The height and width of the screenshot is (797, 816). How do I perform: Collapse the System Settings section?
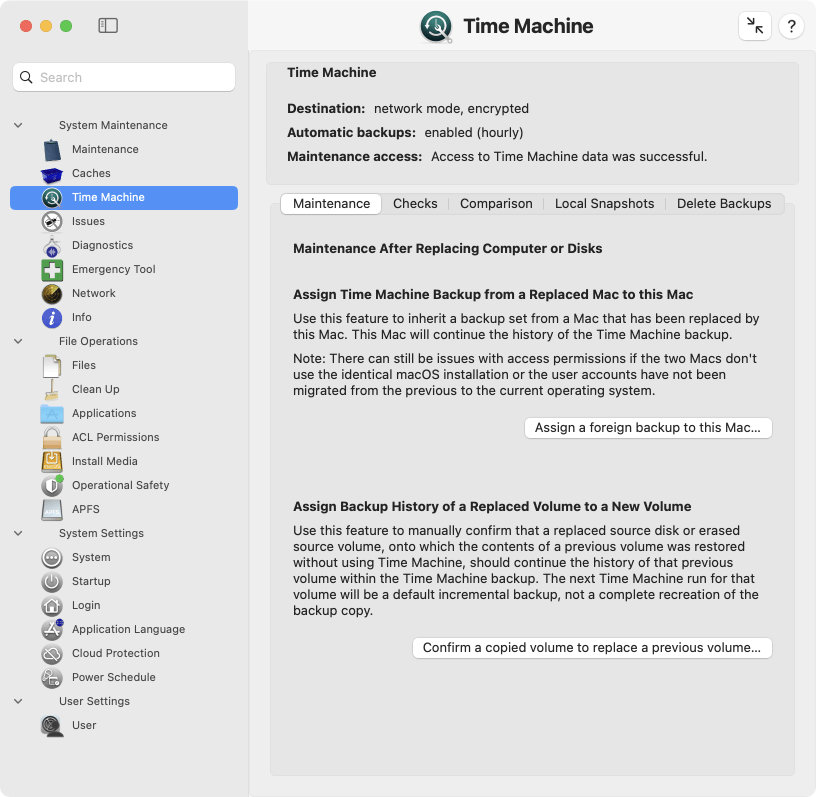click(x=18, y=534)
